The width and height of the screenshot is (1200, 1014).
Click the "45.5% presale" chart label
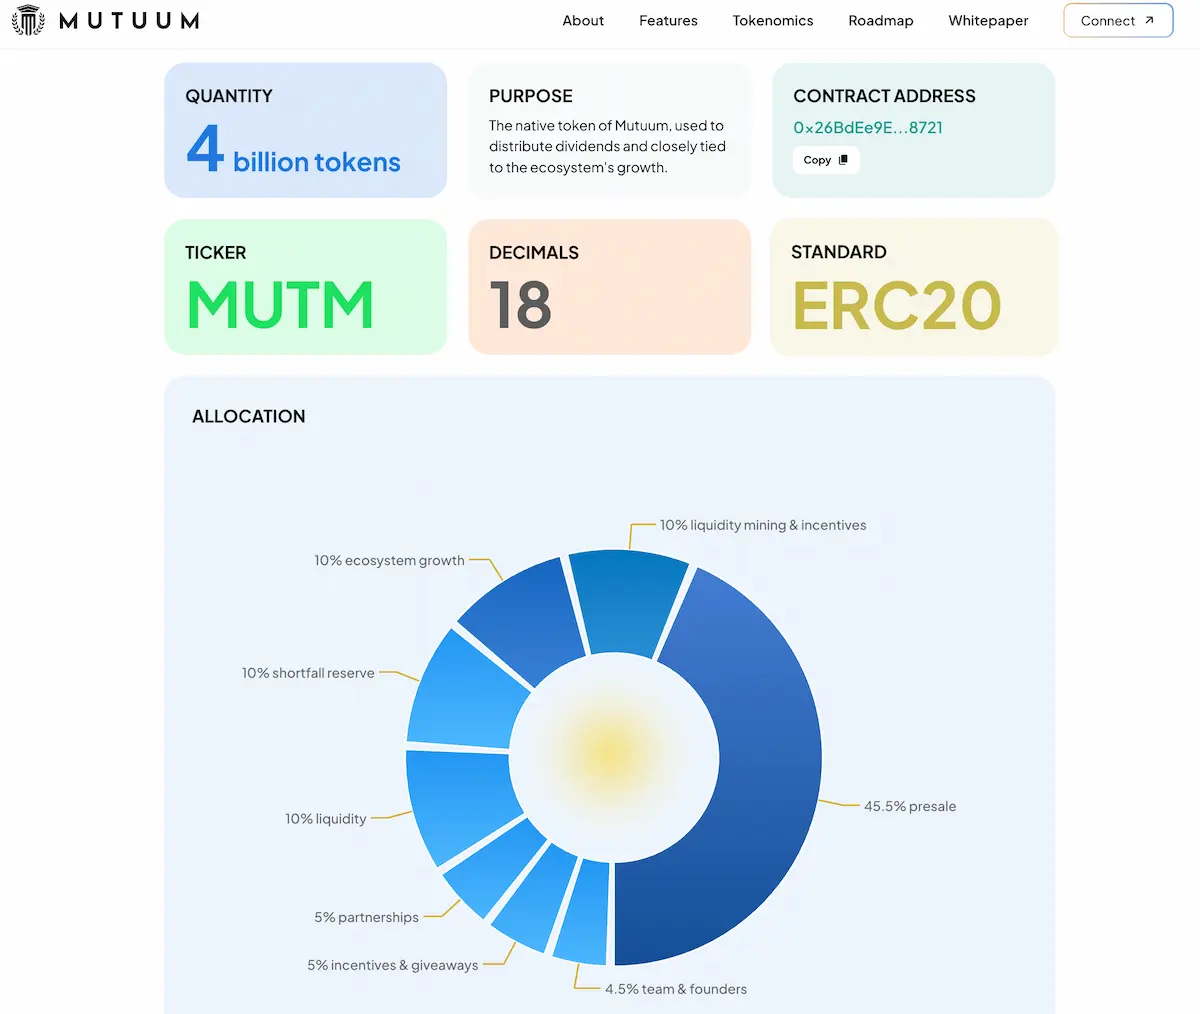pos(910,807)
